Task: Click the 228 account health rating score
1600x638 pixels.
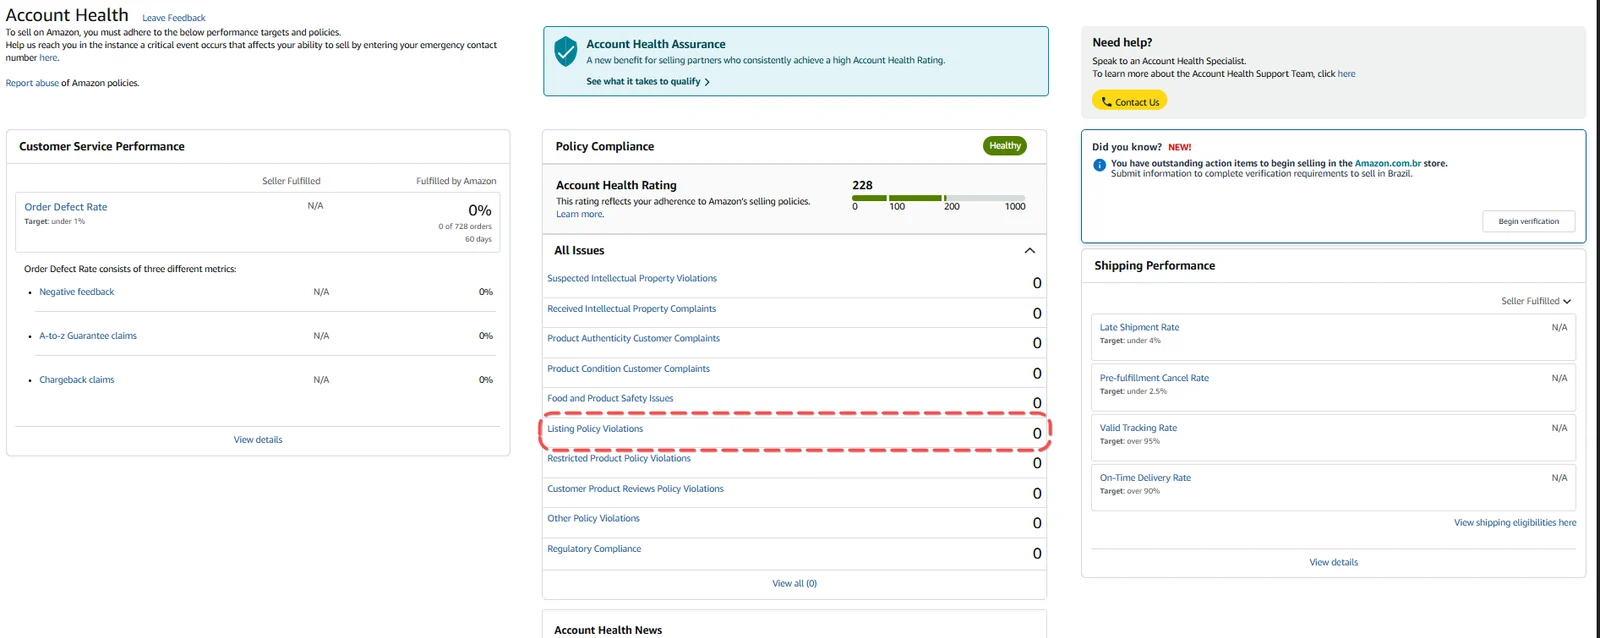Action: click(862, 185)
